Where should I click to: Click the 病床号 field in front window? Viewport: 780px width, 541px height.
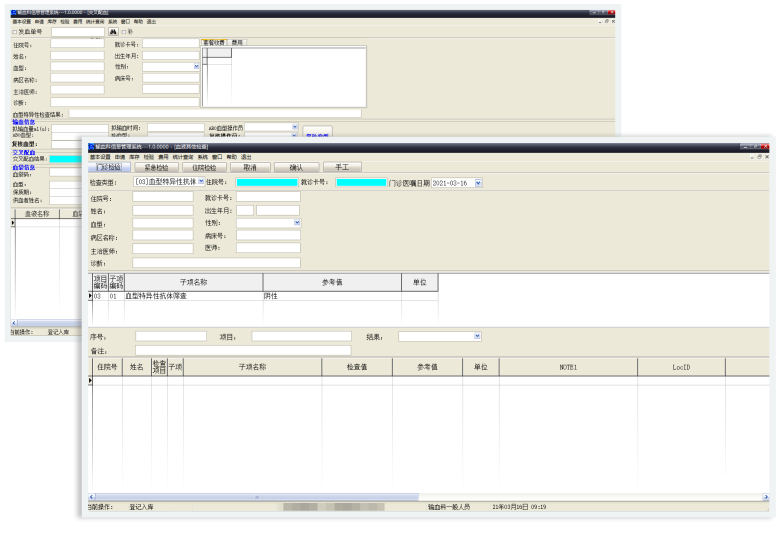coord(268,235)
